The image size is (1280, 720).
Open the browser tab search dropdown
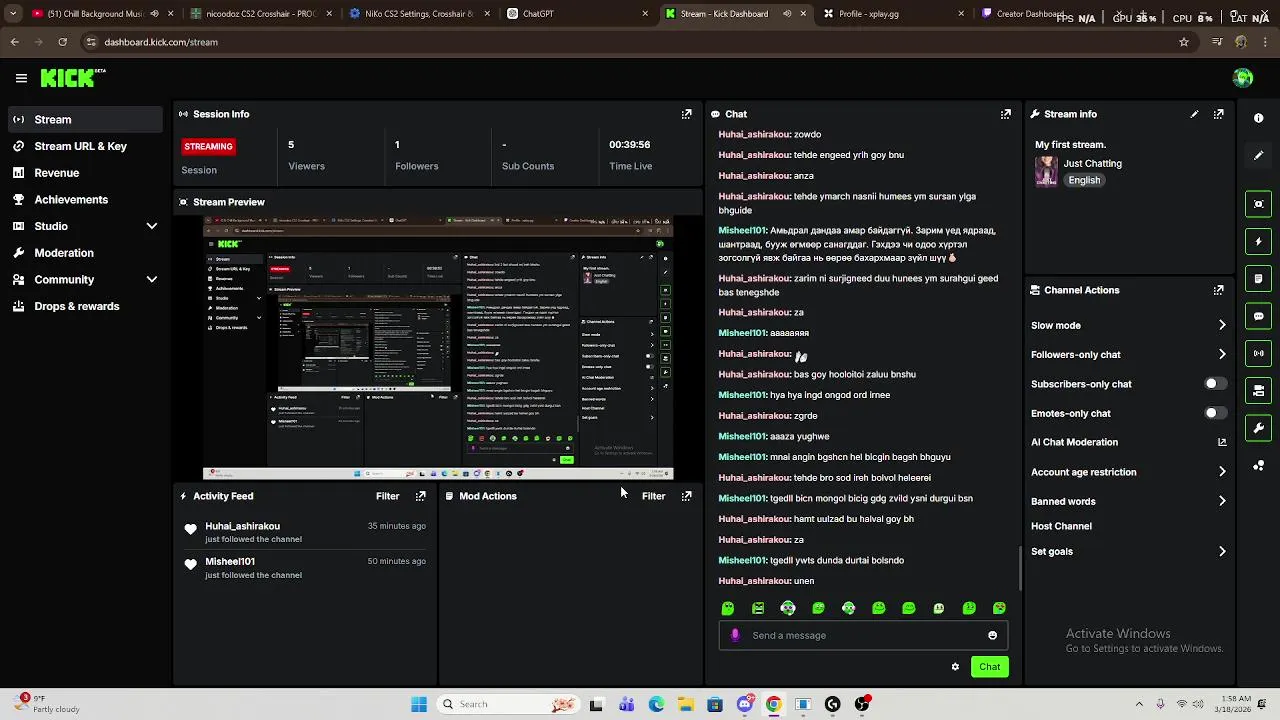(x=12, y=14)
